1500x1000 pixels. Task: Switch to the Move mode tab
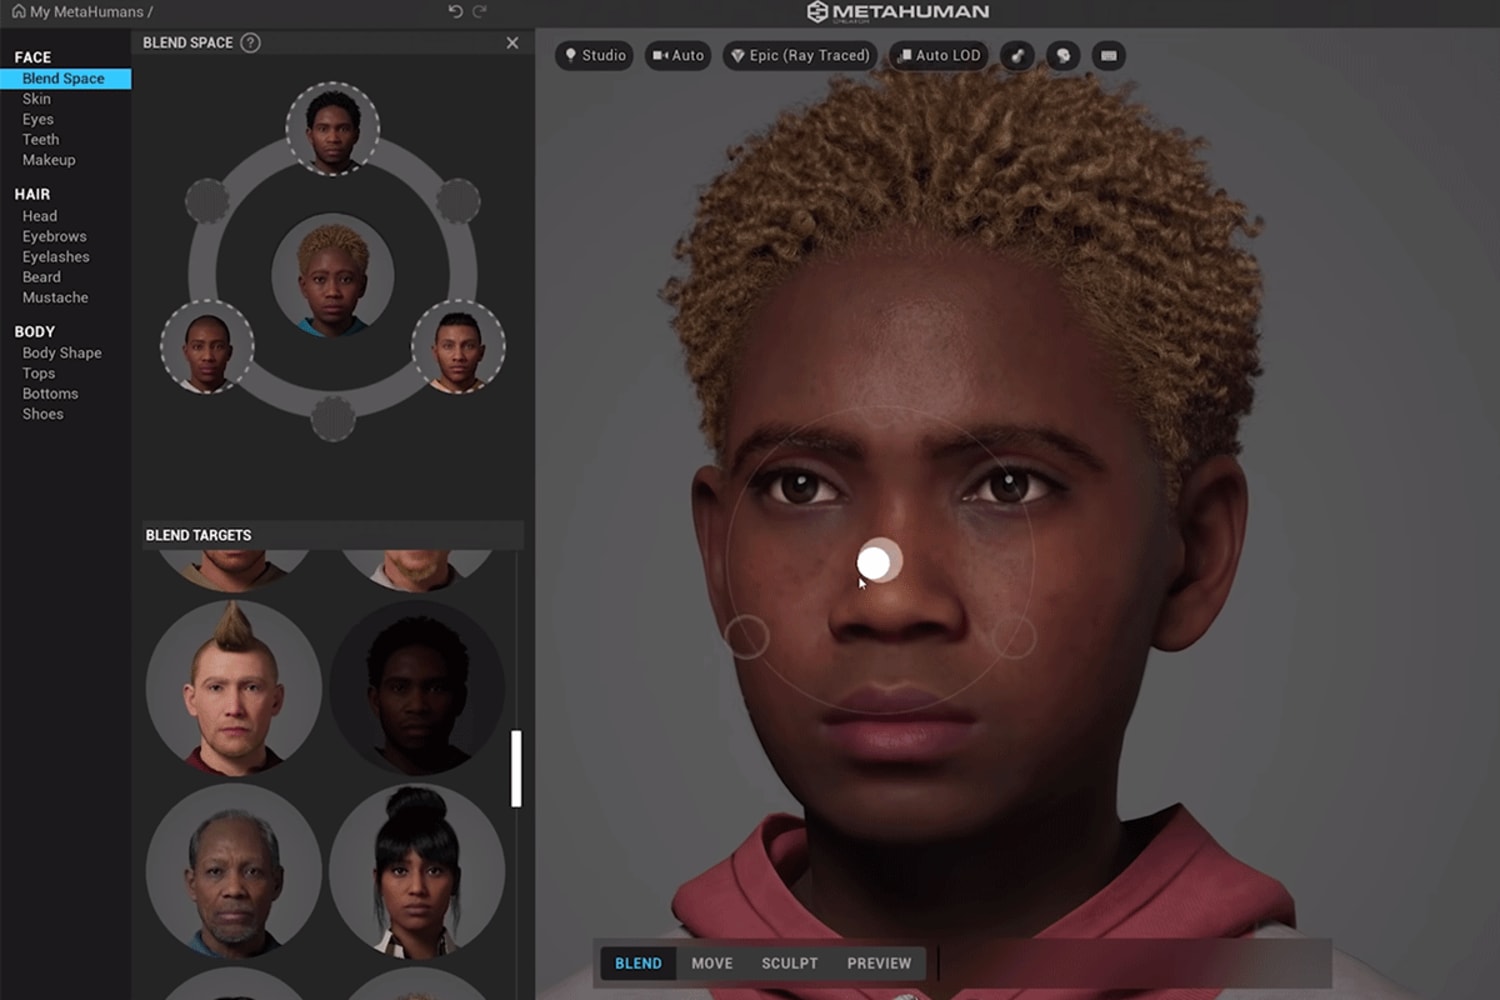pyautogui.click(x=712, y=963)
